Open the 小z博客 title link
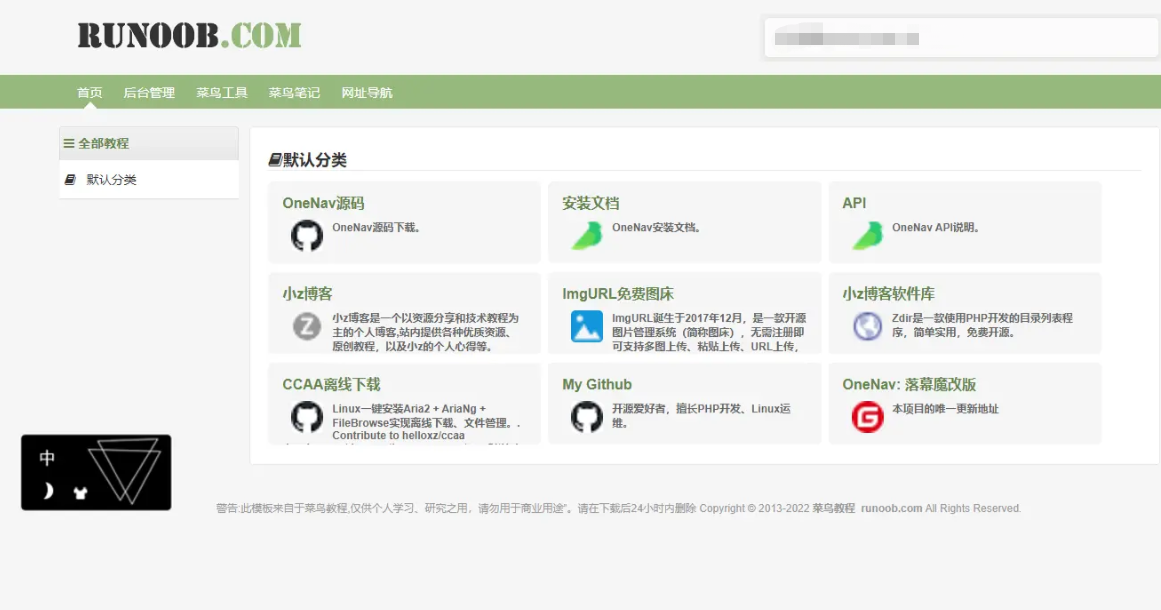 point(307,294)
